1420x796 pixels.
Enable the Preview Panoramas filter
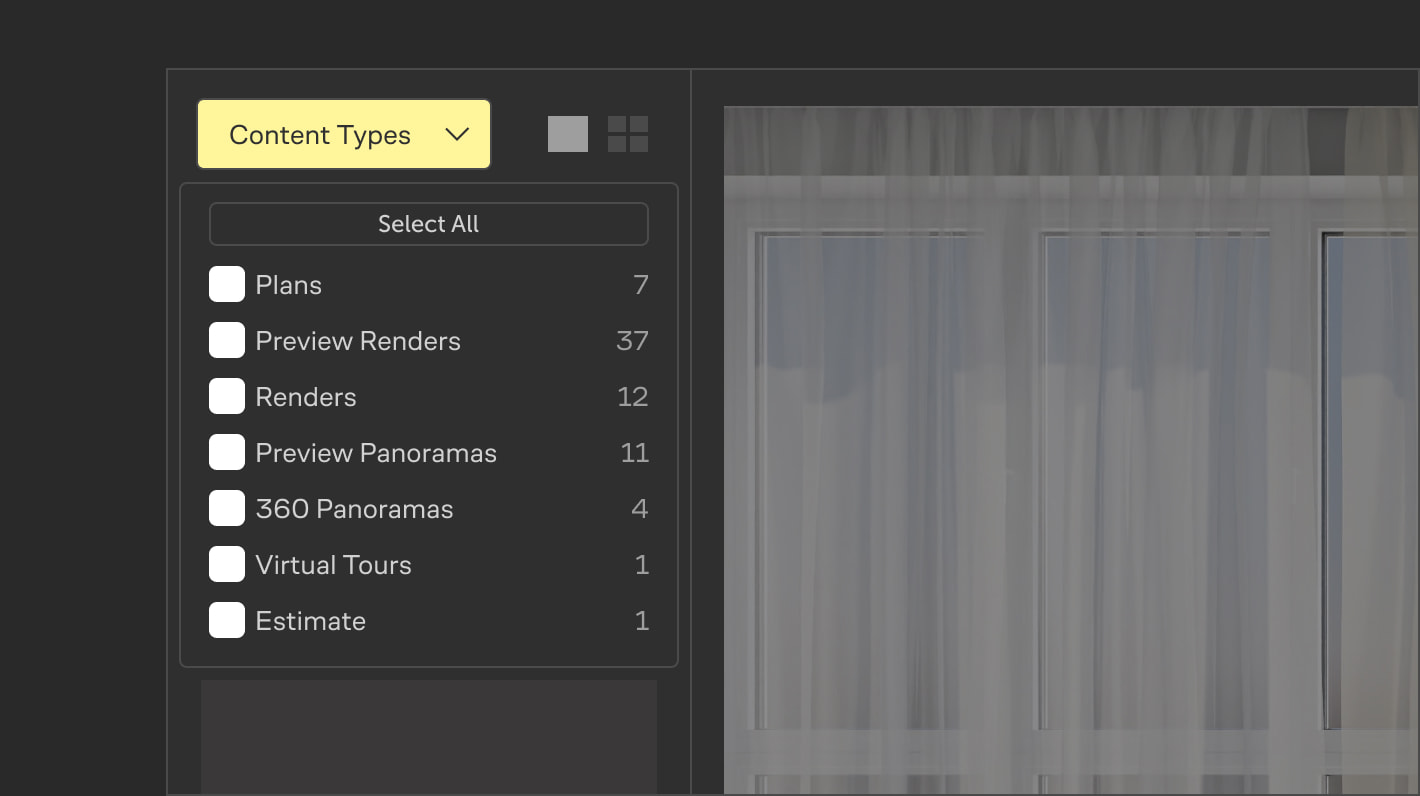[x=227, y=452]
